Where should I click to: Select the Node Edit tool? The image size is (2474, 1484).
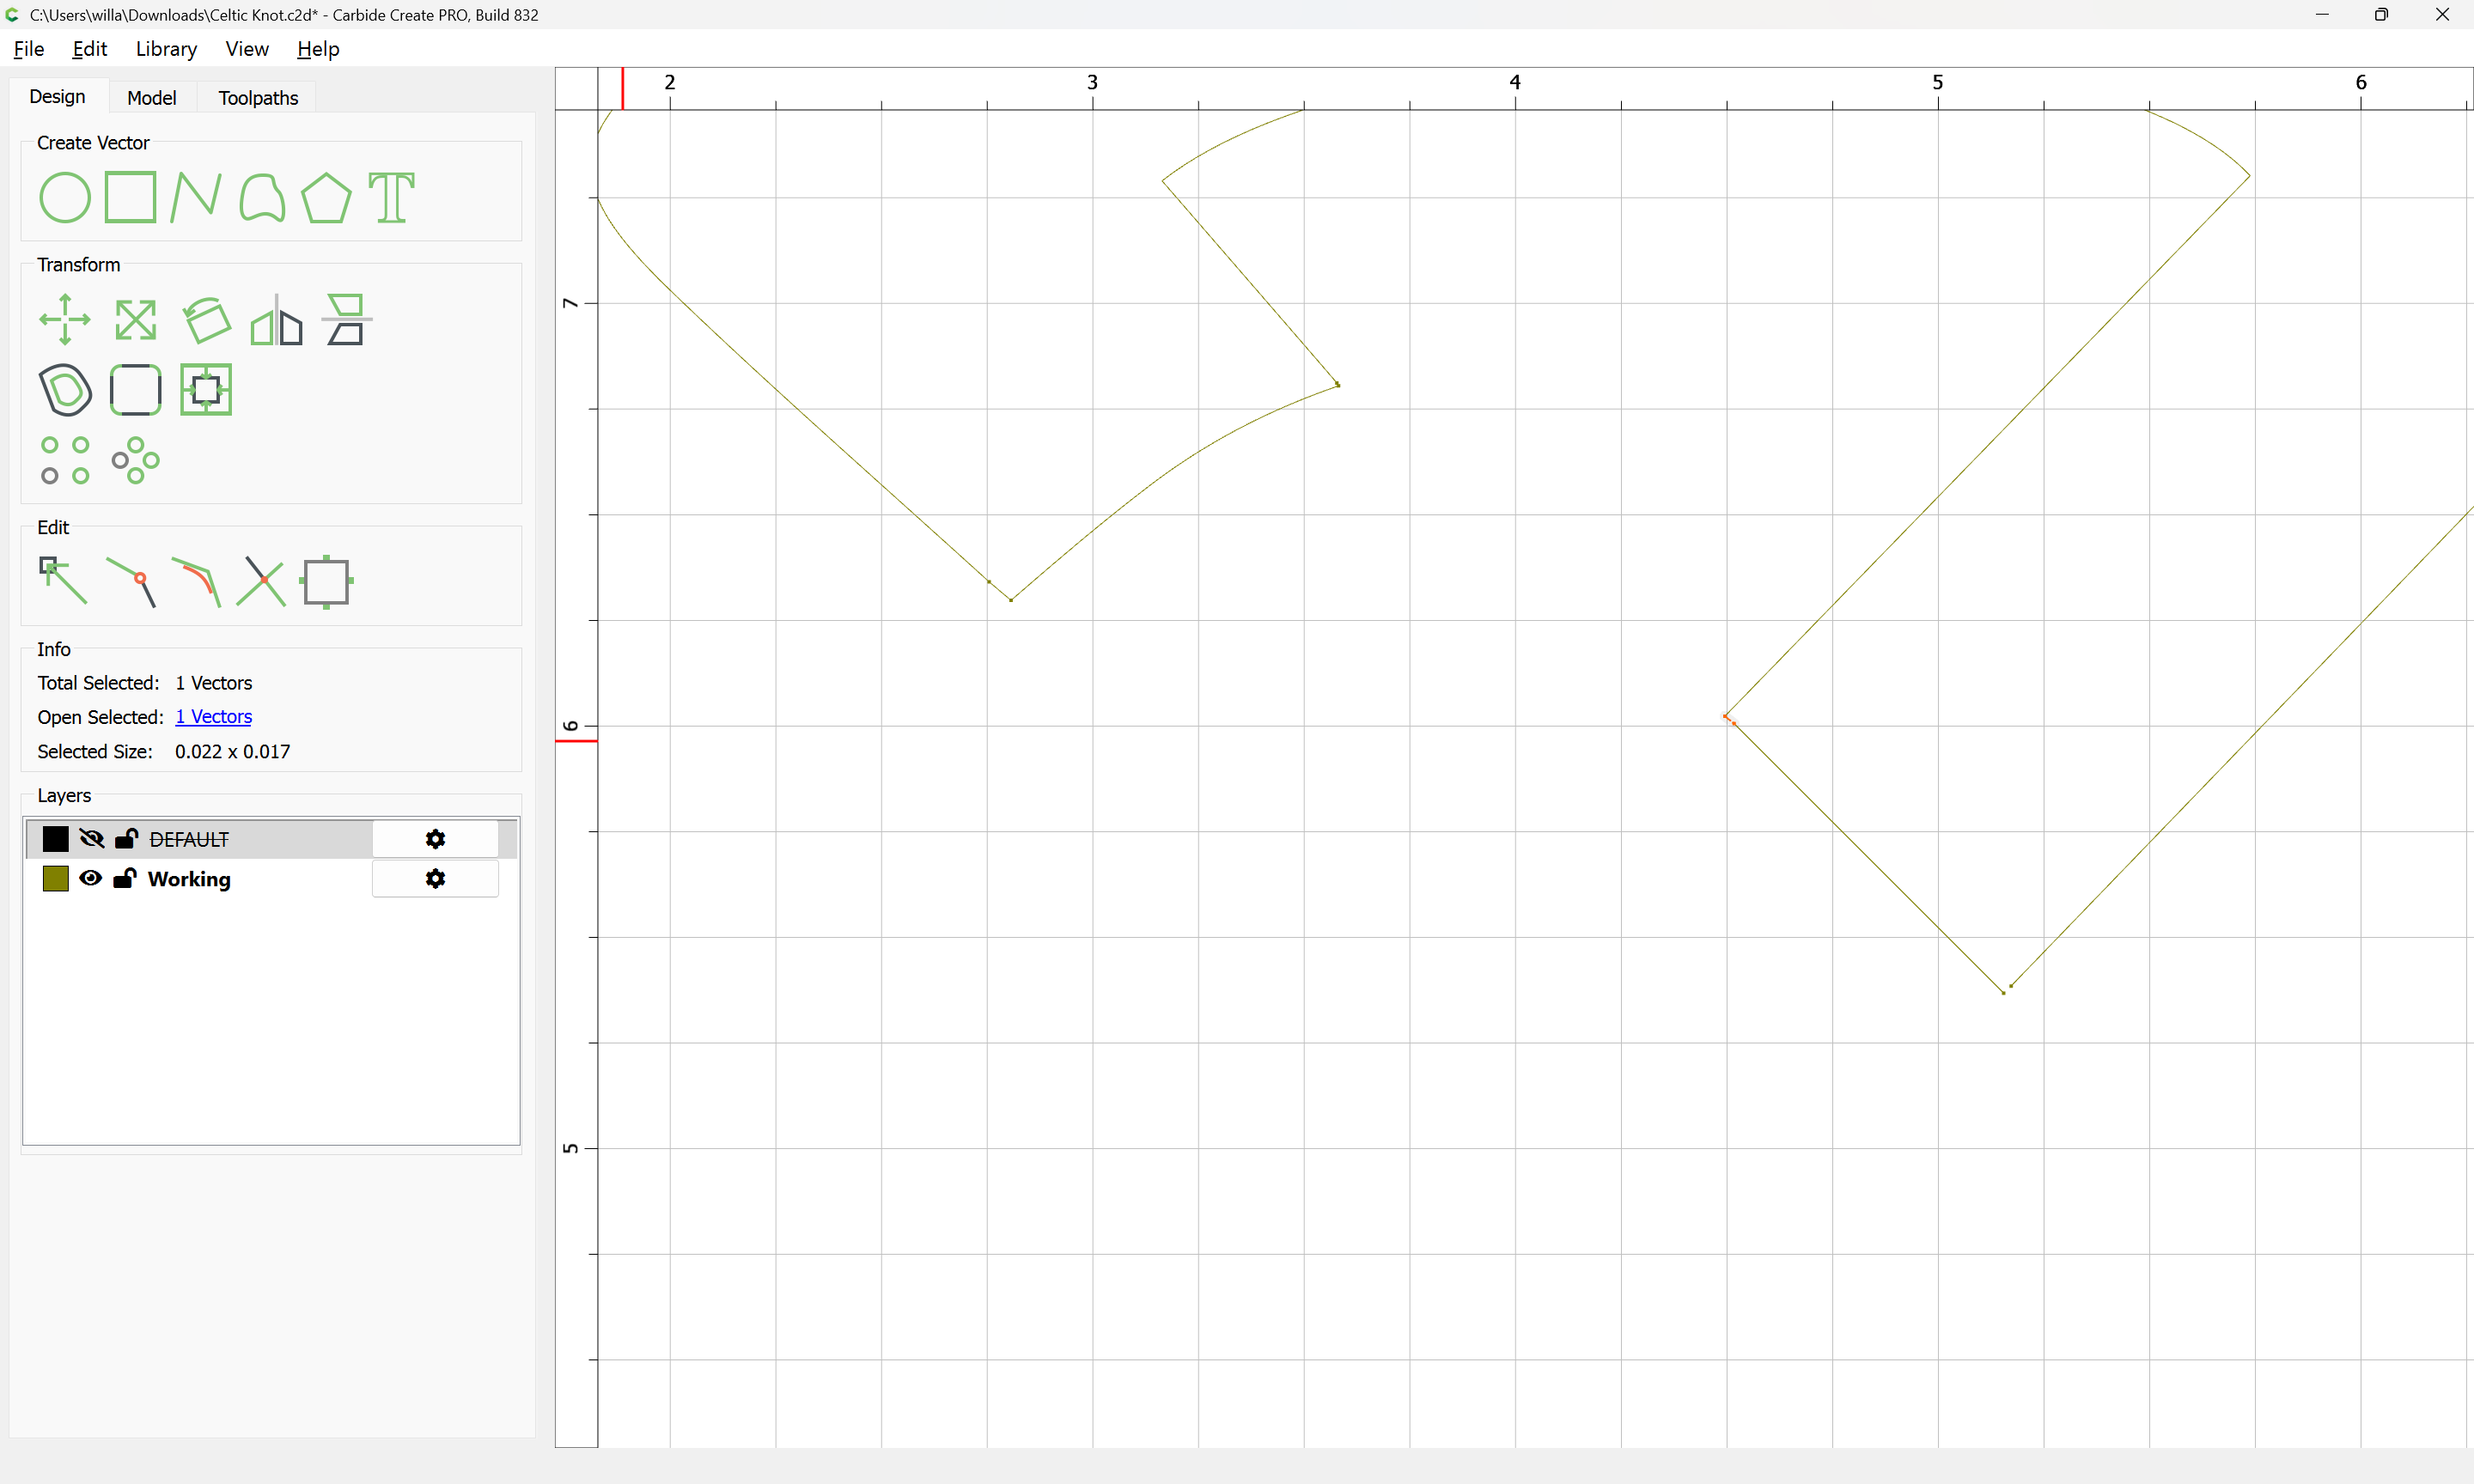[63, 581]
